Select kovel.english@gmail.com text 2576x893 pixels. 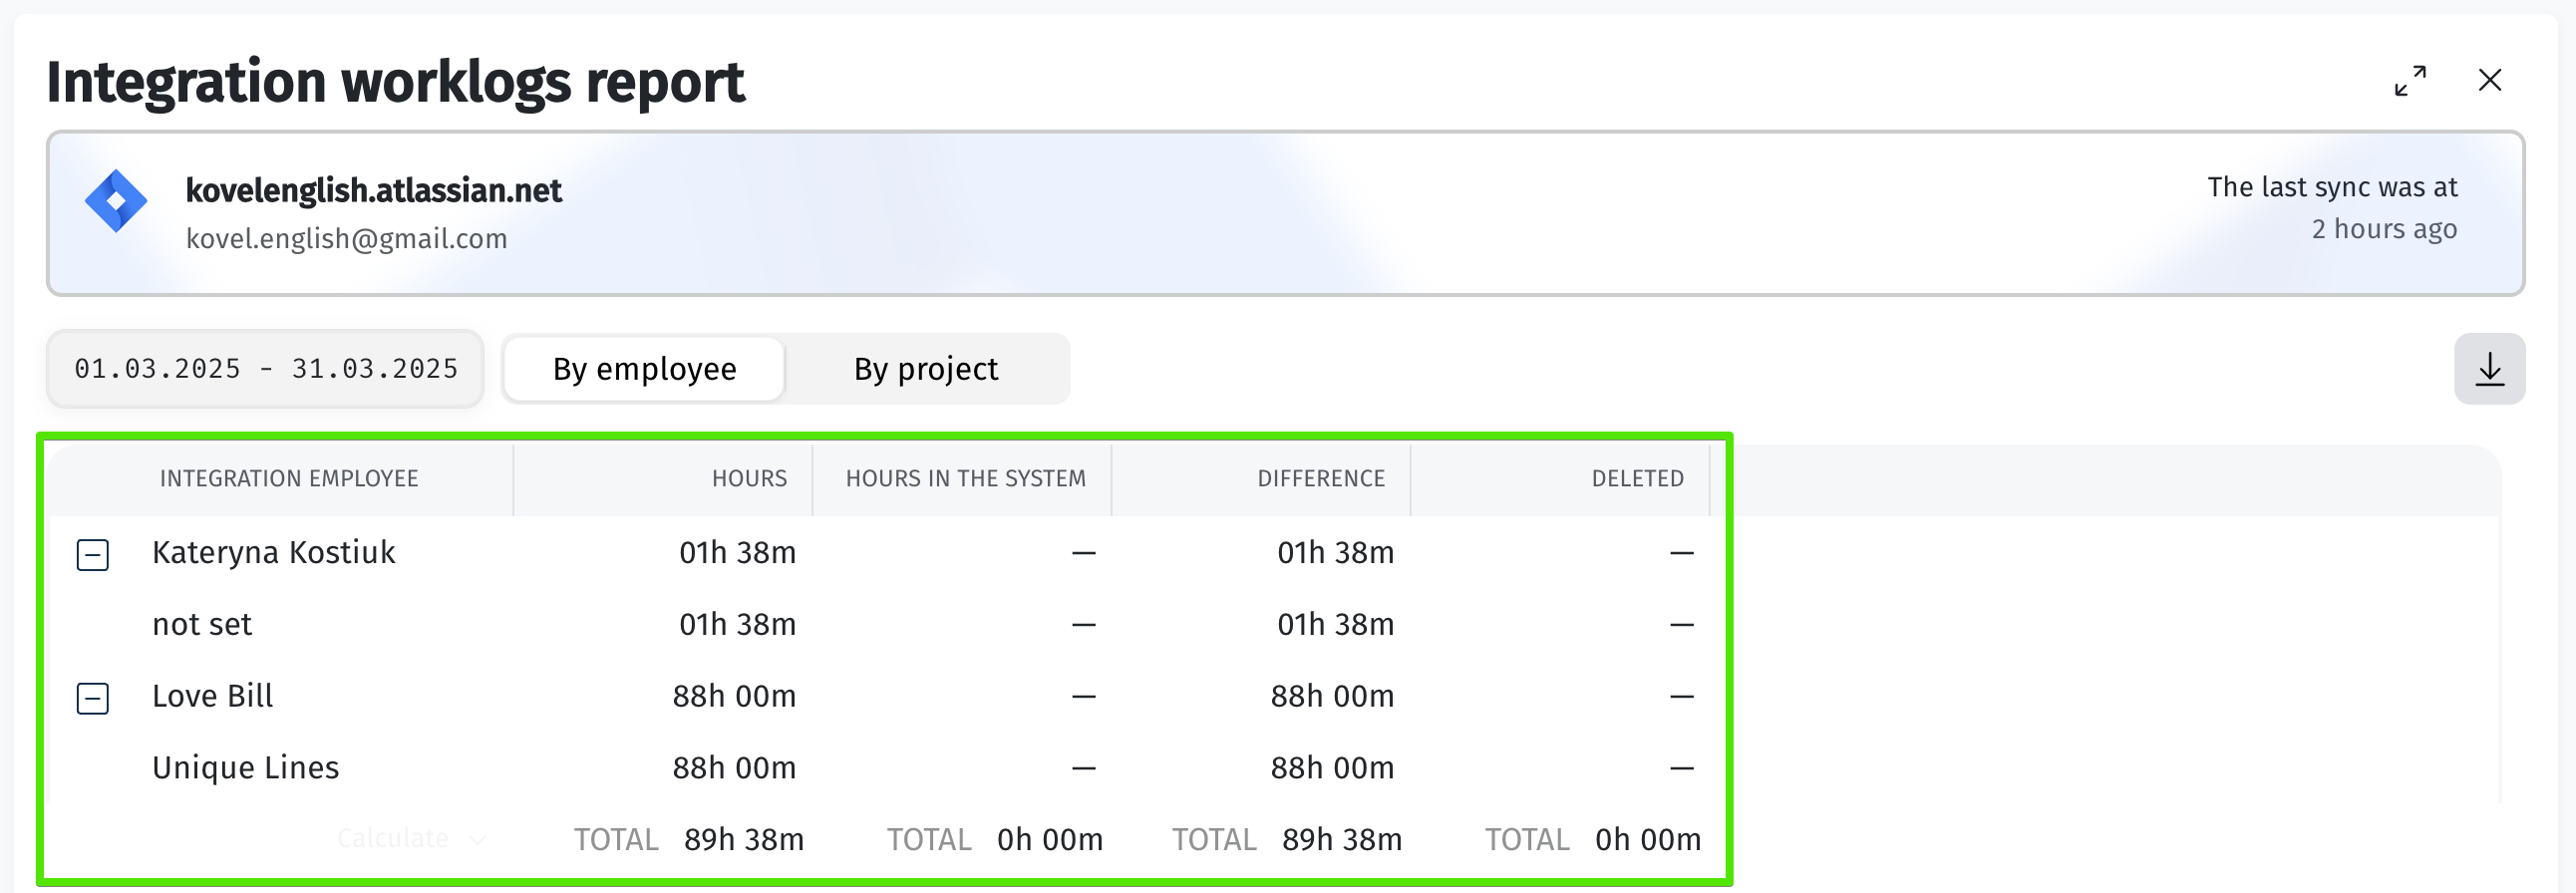346,239
